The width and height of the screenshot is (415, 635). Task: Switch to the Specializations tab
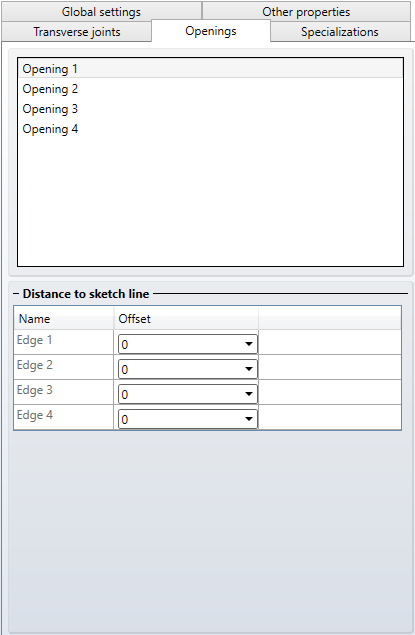pos(340,32)
